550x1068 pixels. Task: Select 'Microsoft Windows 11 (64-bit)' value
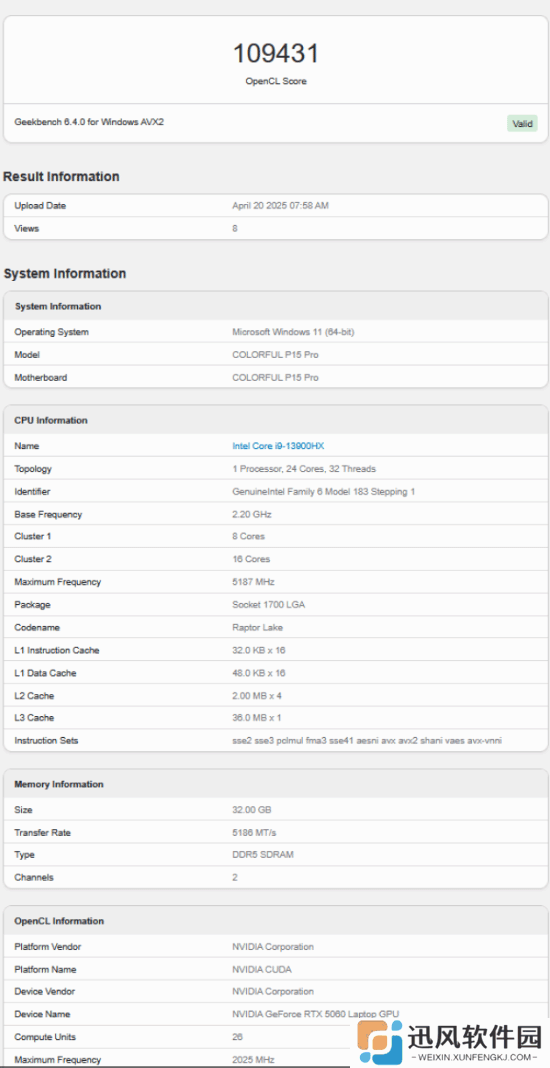click(x=293, y=332)
